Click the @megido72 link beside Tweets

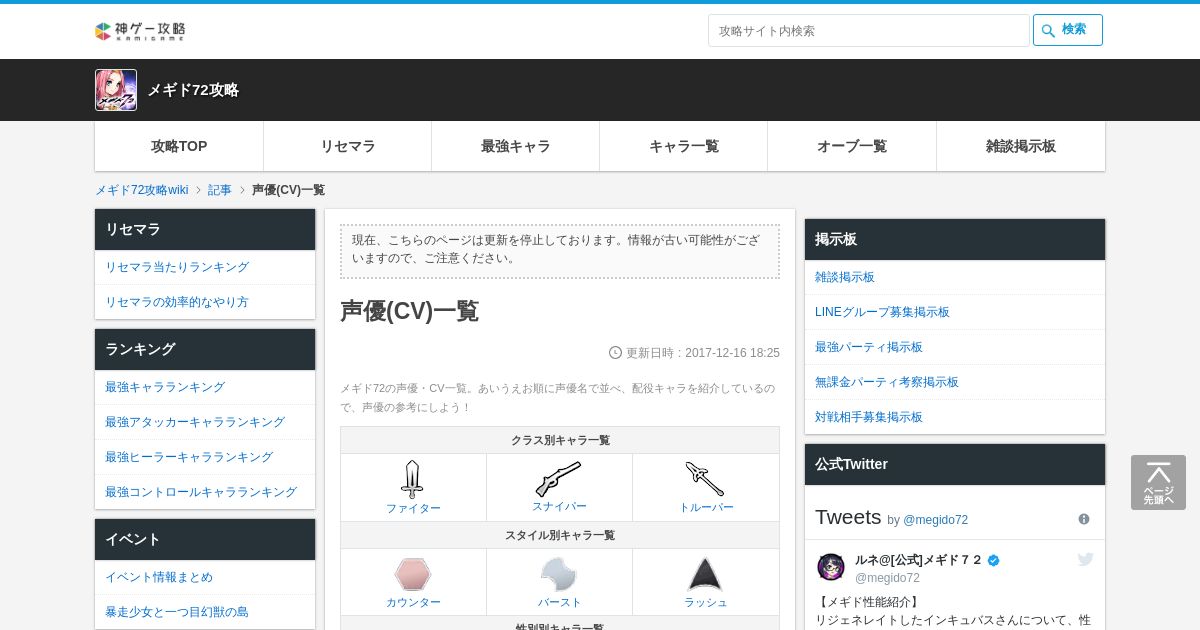coord(936,520)
